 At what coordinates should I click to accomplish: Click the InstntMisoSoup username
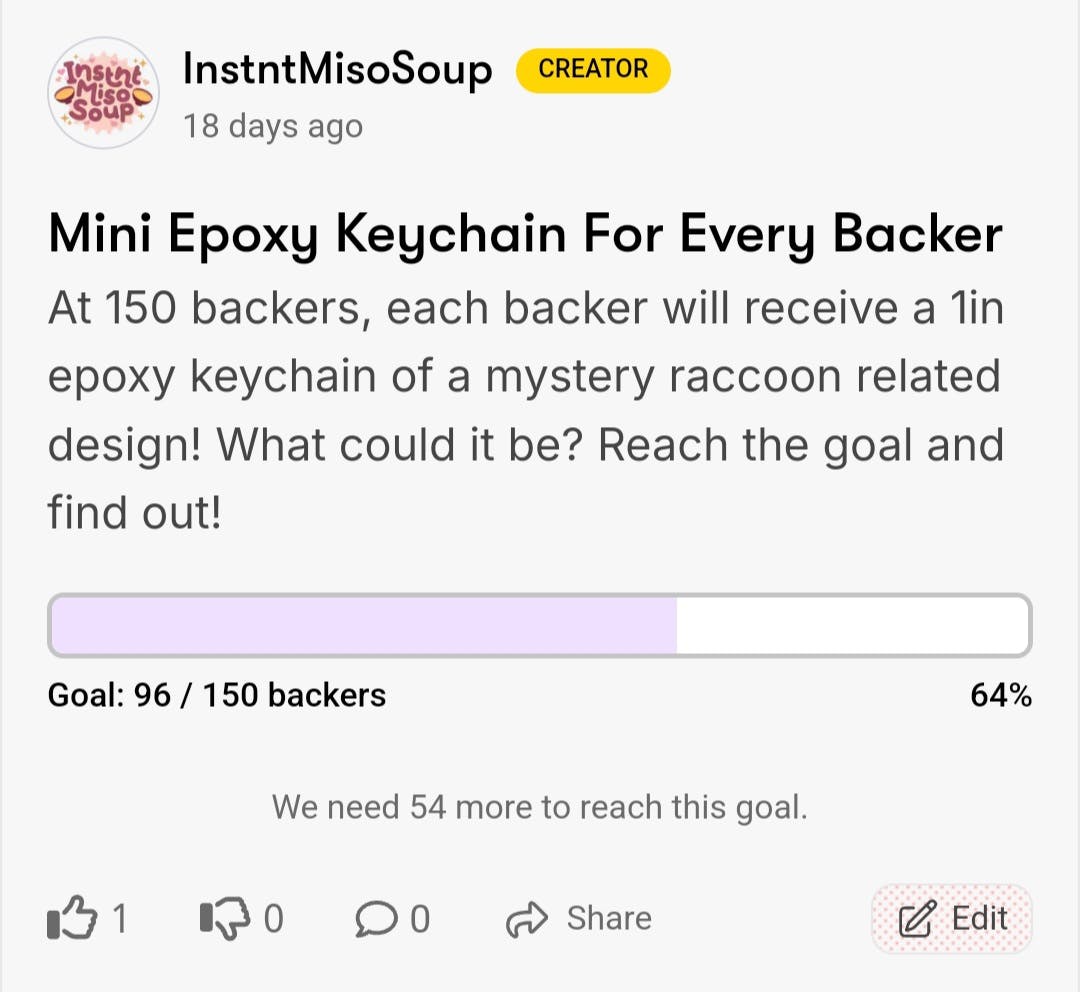[x=337, y=70]
